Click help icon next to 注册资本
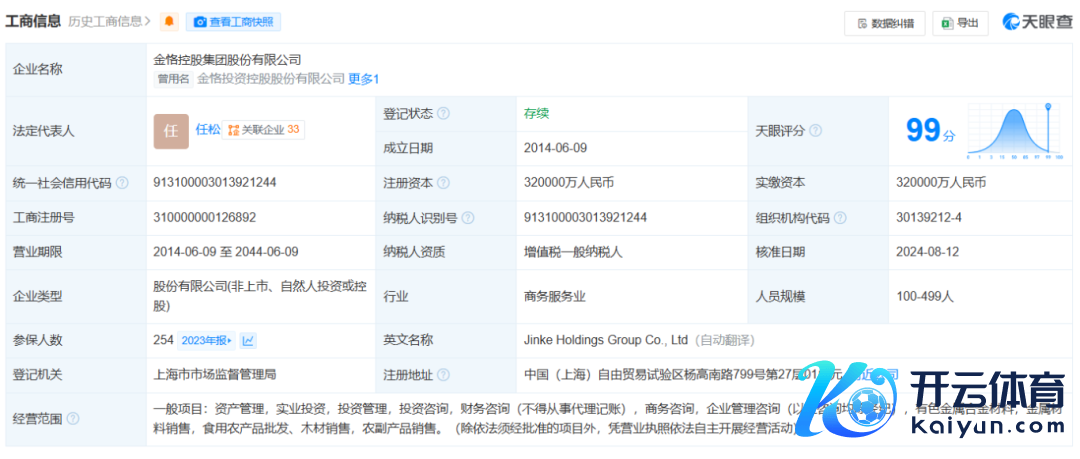Screen dimensions: 1080x459 click(x=443, y=183)
